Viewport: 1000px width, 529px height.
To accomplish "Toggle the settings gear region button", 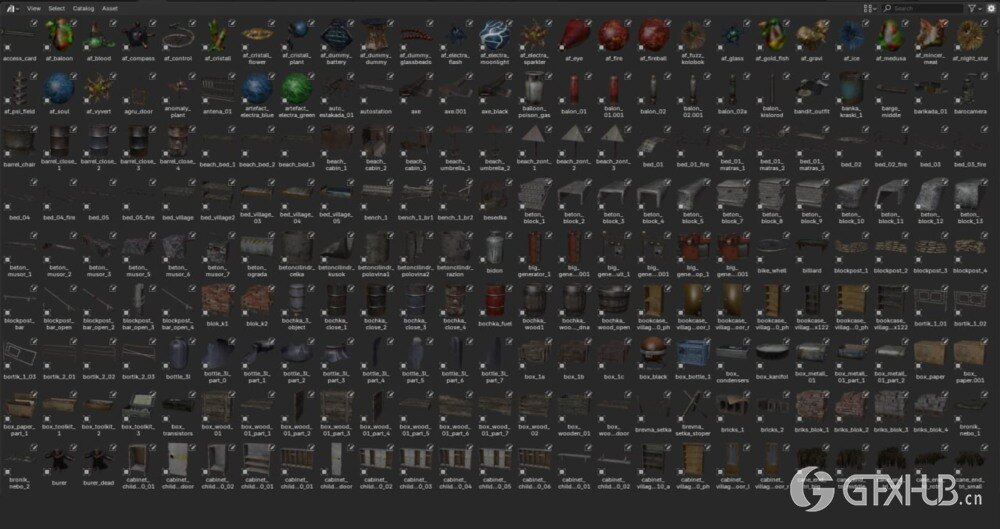I will 992,8.
